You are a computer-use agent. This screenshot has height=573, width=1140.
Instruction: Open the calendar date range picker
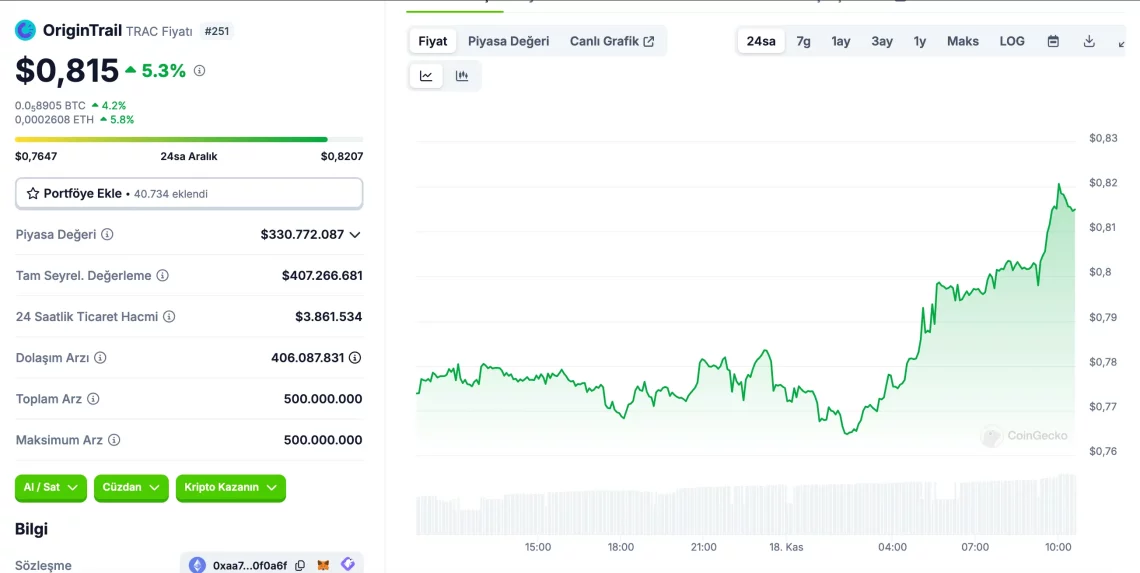[1053, 41]
